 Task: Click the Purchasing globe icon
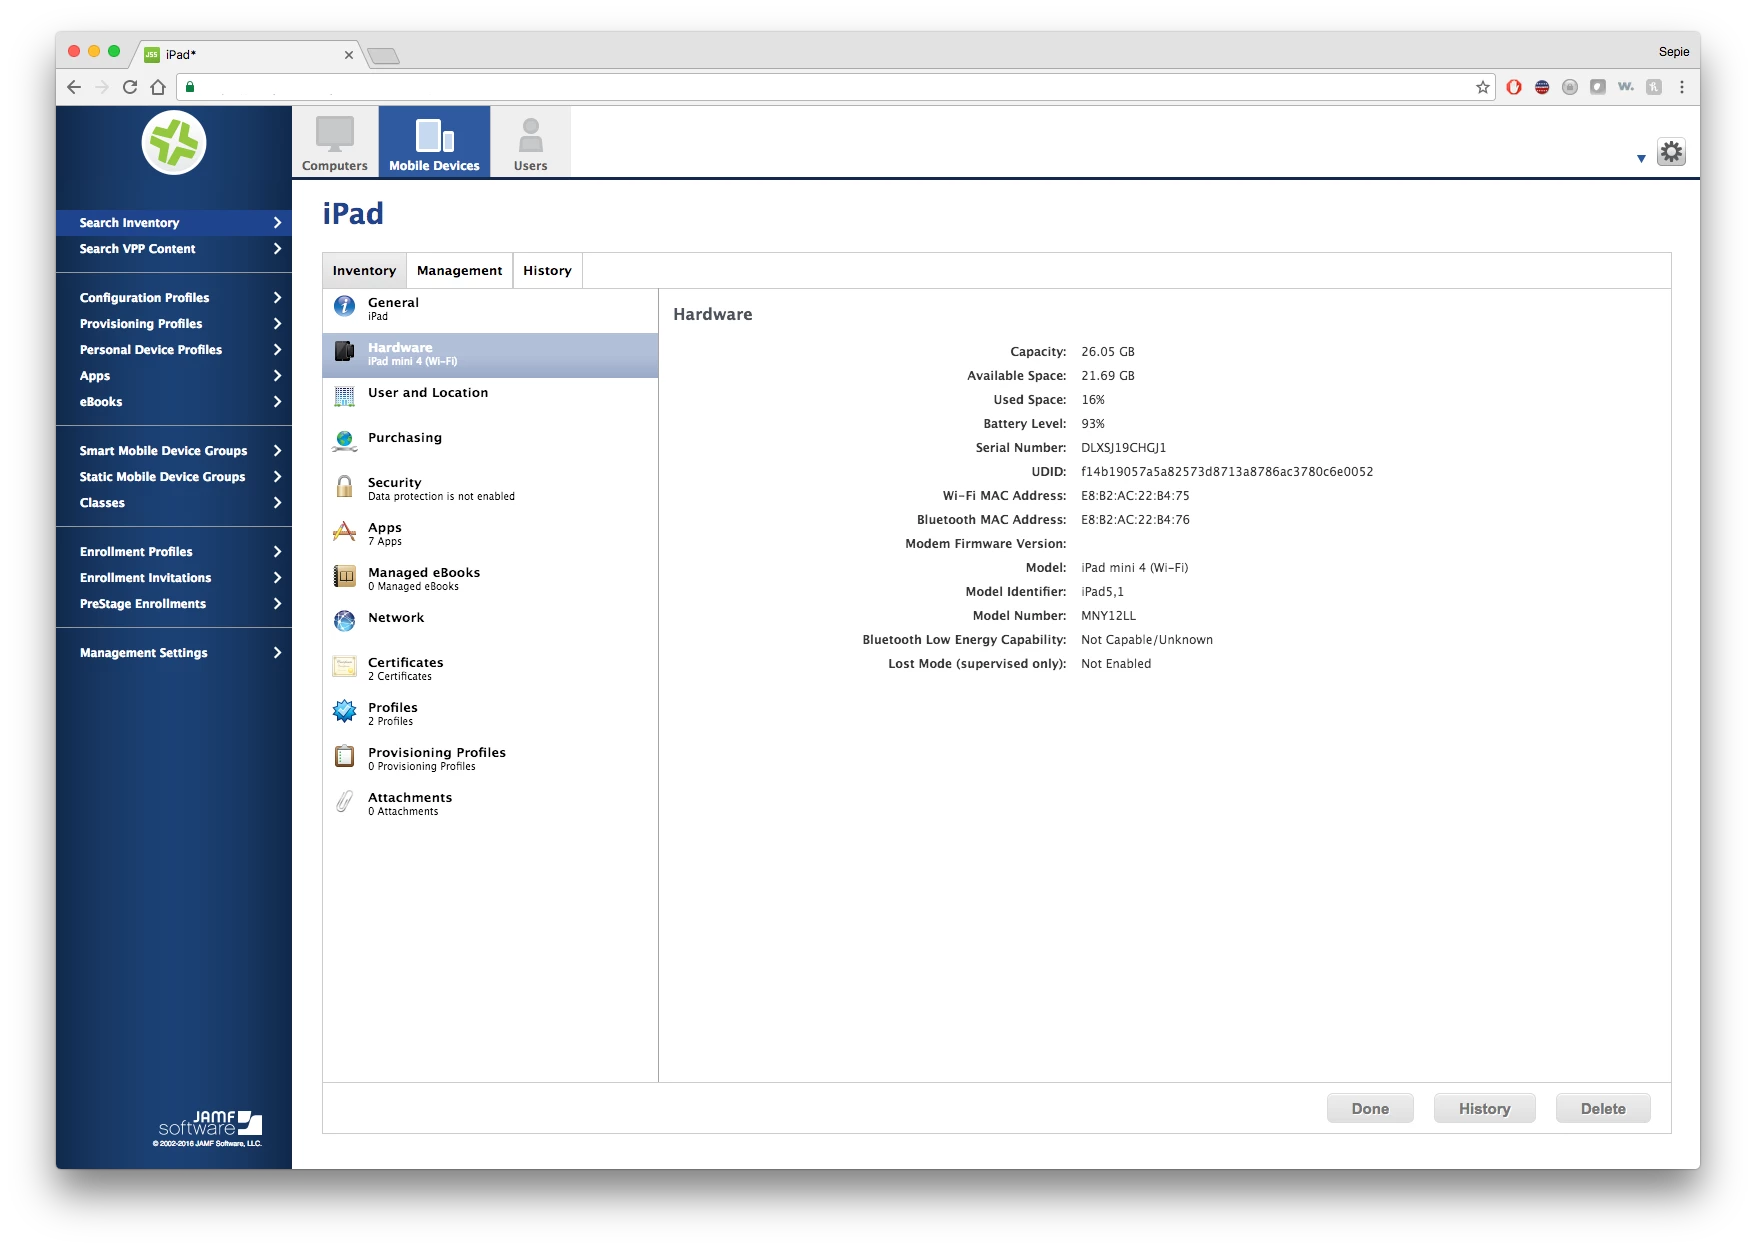coord(345,441)
